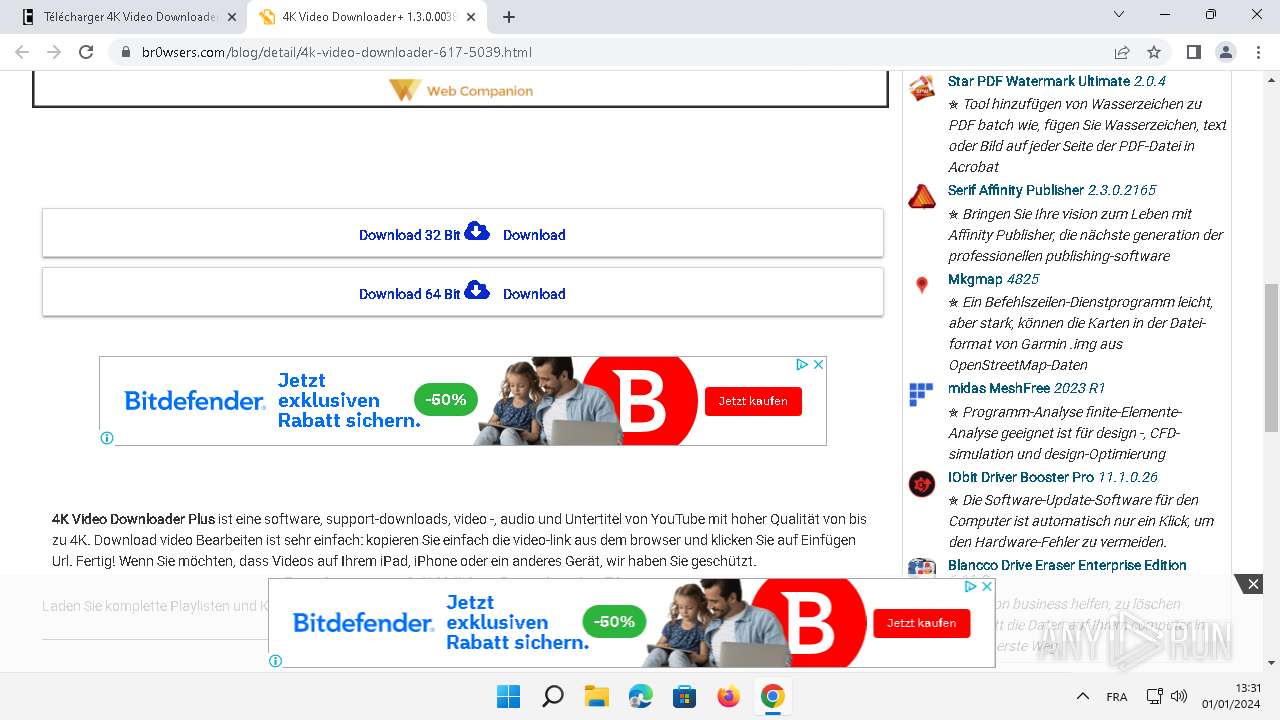This screenshot has width=1280, height=720.
Task: Click the Mkgmap map pin icon
Action: 922,286
